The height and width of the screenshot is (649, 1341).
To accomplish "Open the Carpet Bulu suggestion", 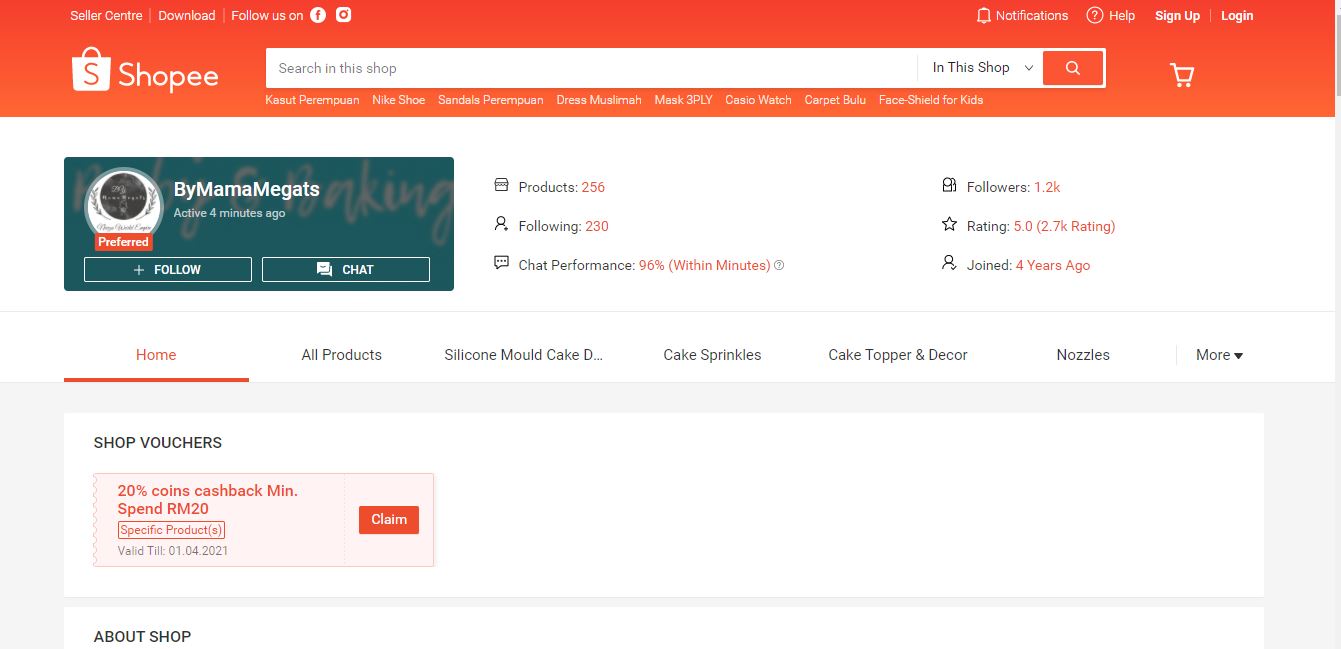I will click(x=835, y=100).
